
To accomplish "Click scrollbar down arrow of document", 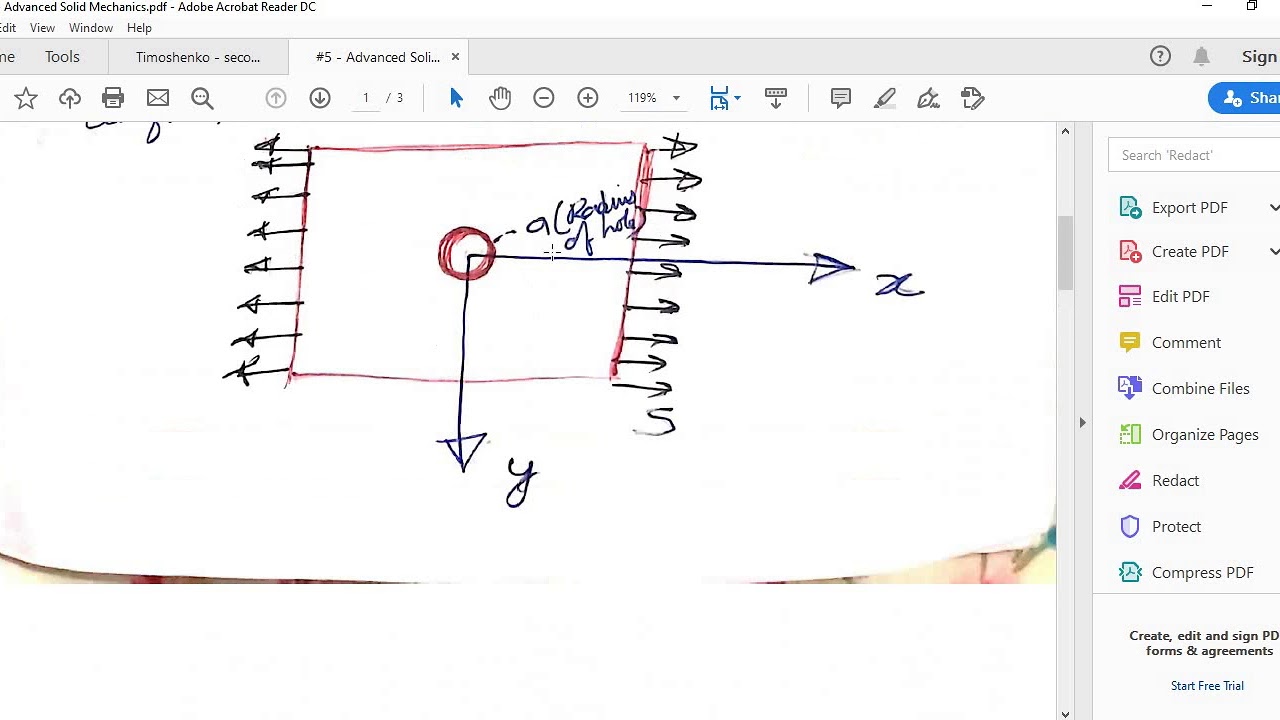I will pos(1065,713).
